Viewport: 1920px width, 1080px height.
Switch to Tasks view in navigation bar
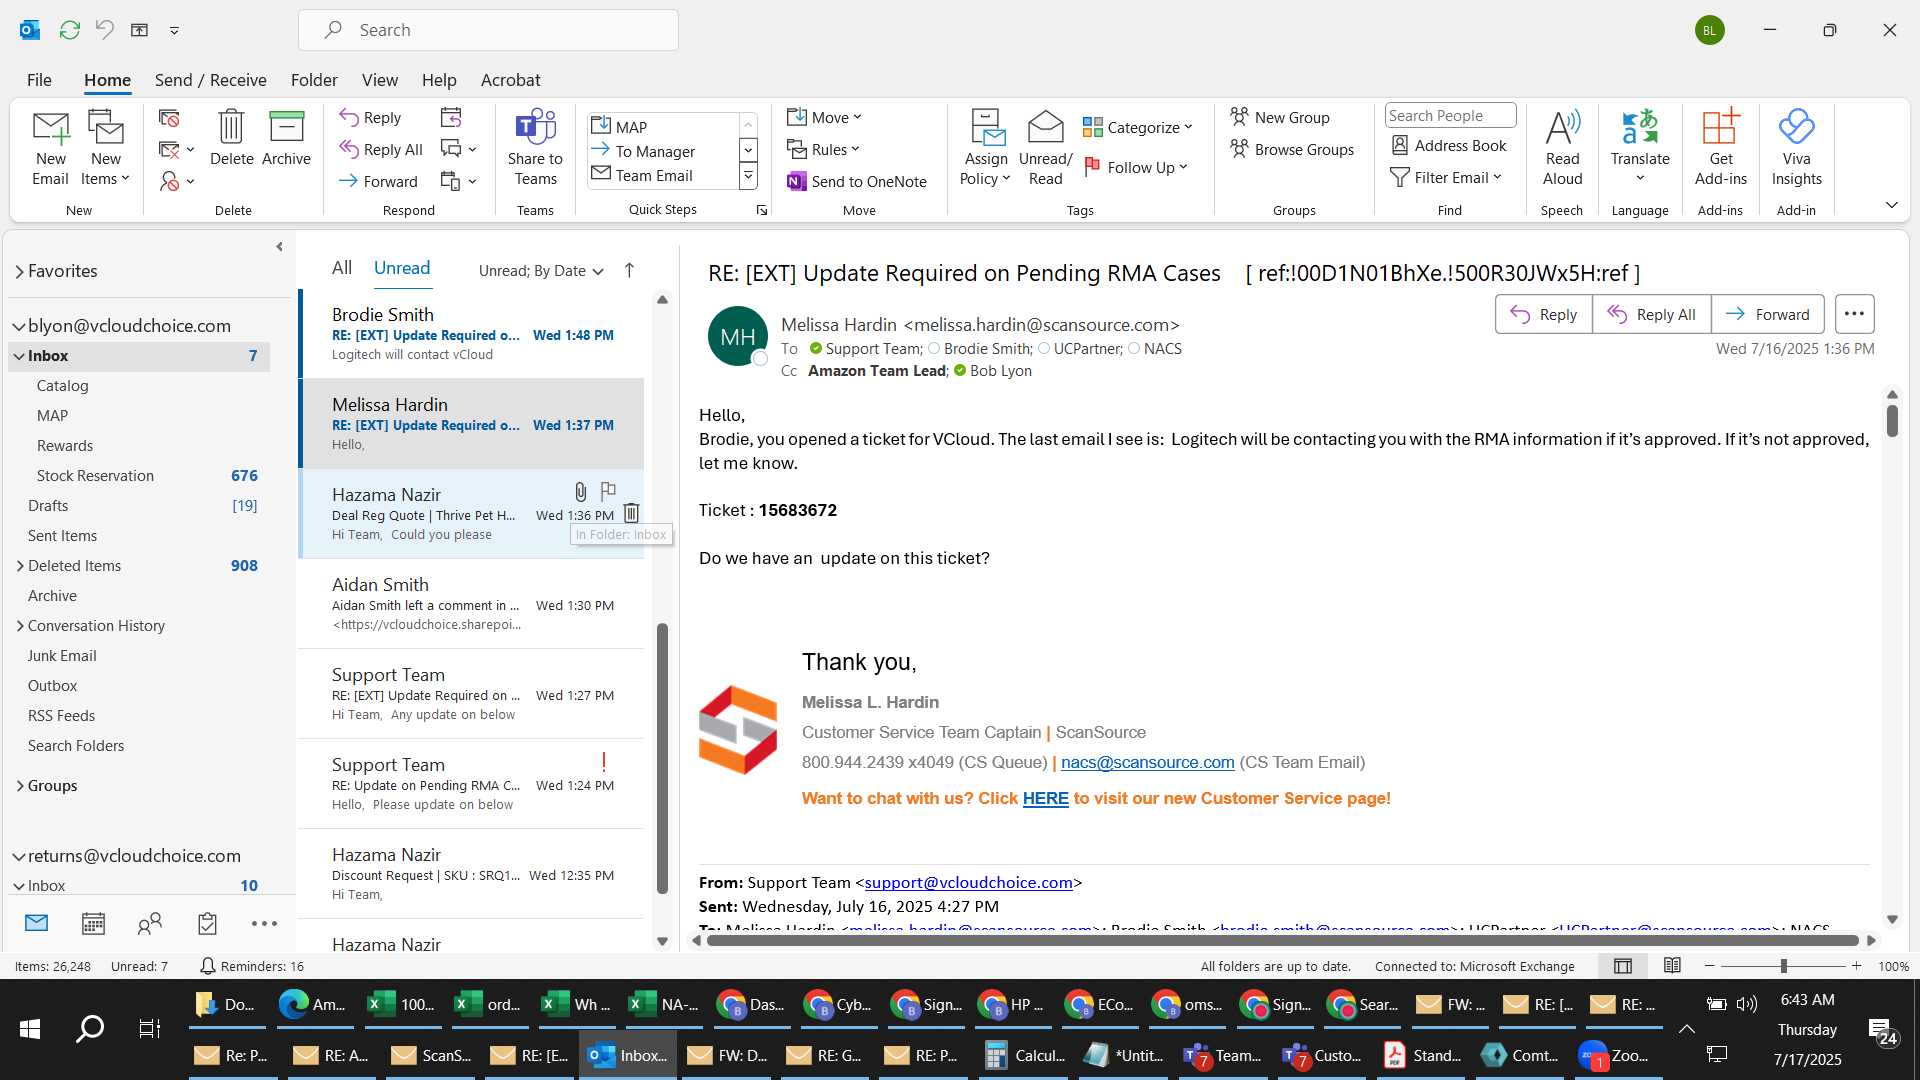click(x=207, y=924)
